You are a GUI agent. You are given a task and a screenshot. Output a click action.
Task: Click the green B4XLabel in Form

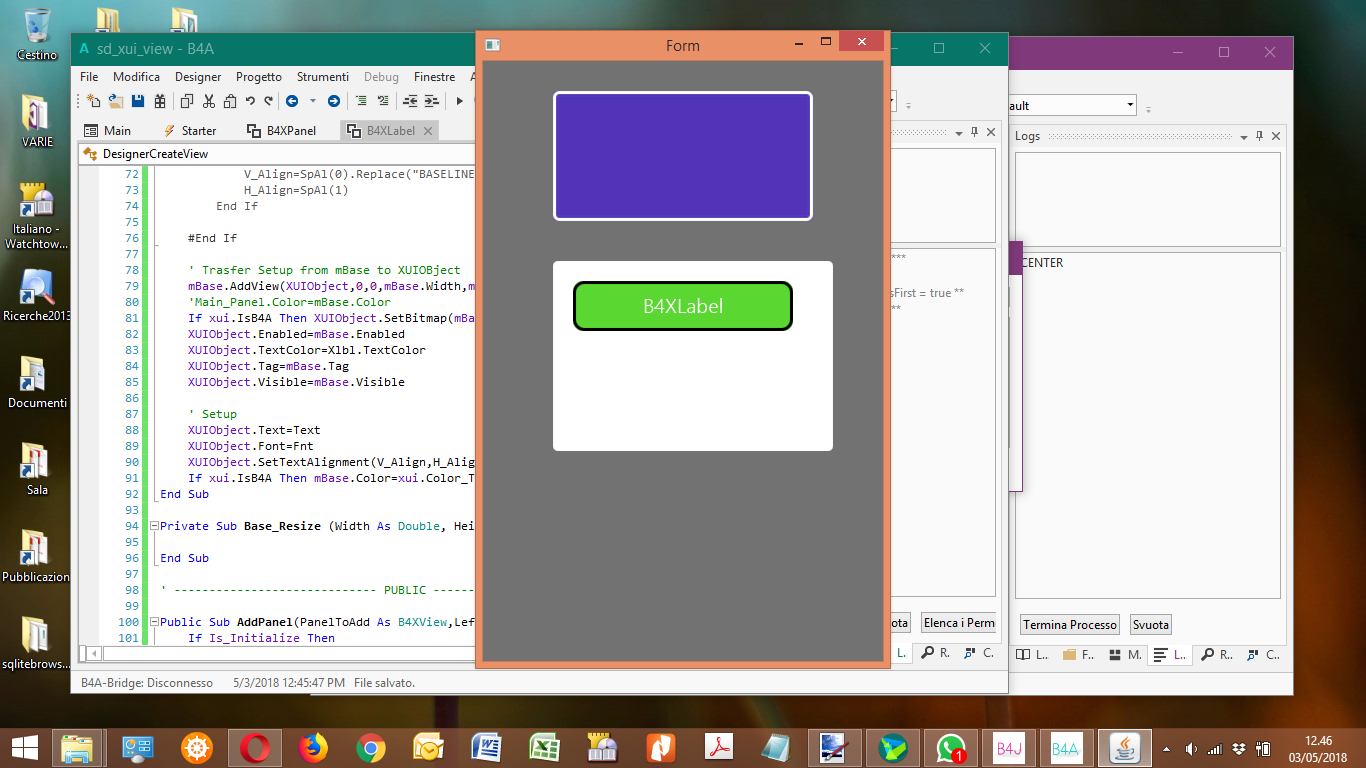tap(682, 306)
